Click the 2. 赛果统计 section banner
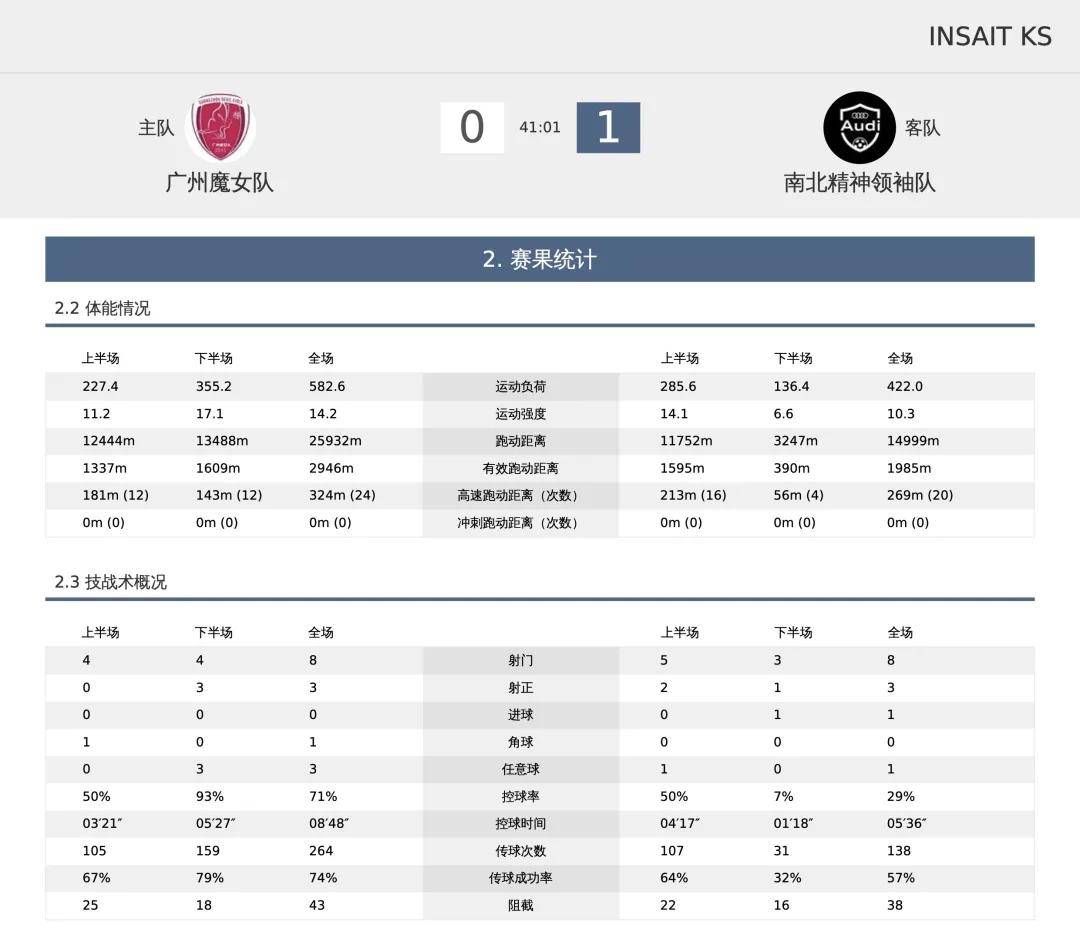Screen dimensions: 1080x938 (x=540, y=259)
